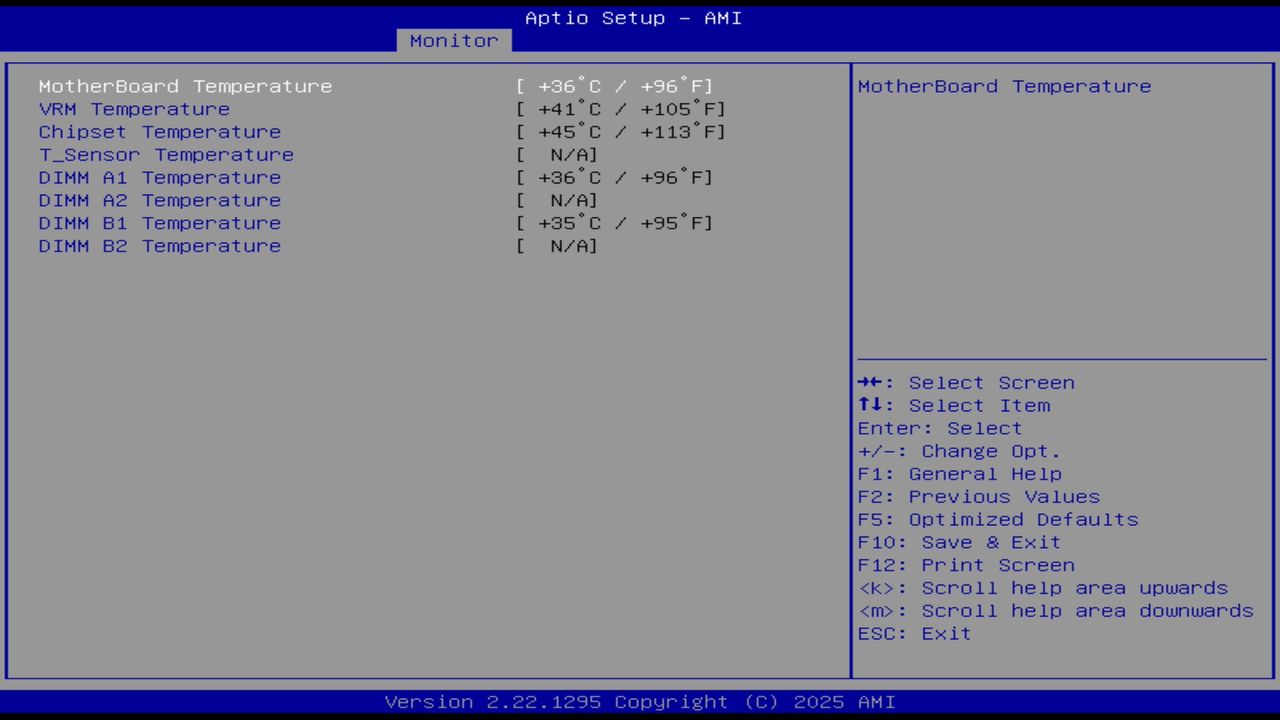Select the DIMM A2 Temperature entry
Screen dimensions: 1280x720
(x=160, y=200)
